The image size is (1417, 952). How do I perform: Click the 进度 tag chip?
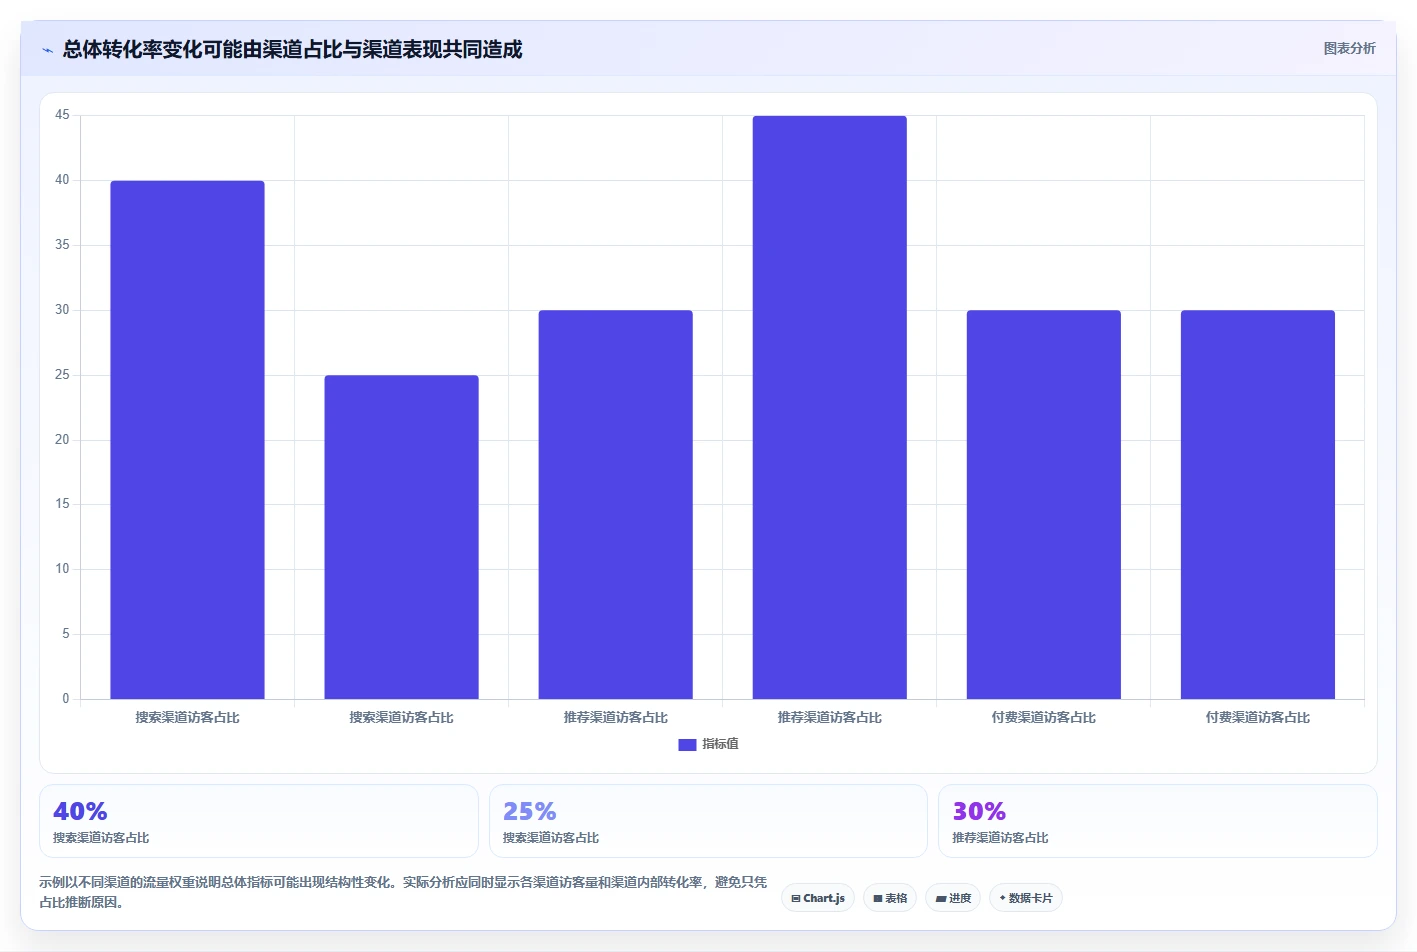pos(953,898)
